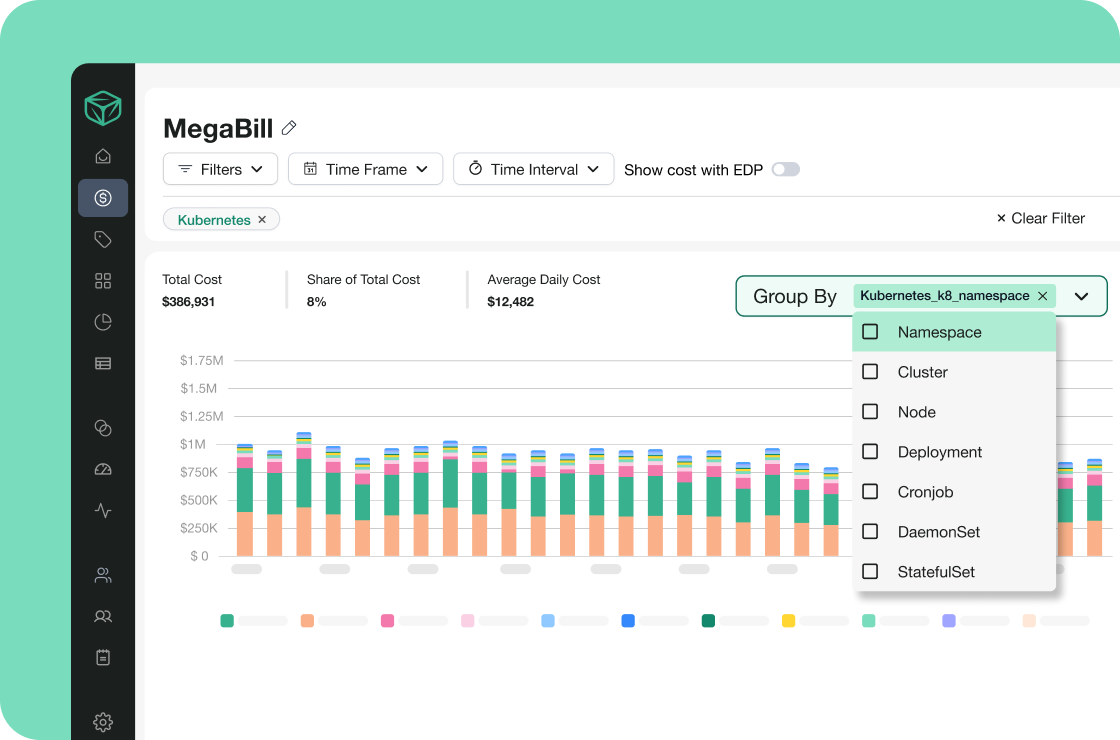Toggle Show cost with EDP switch
Viewport: 1120px width, 740px height.
(785, 170)
